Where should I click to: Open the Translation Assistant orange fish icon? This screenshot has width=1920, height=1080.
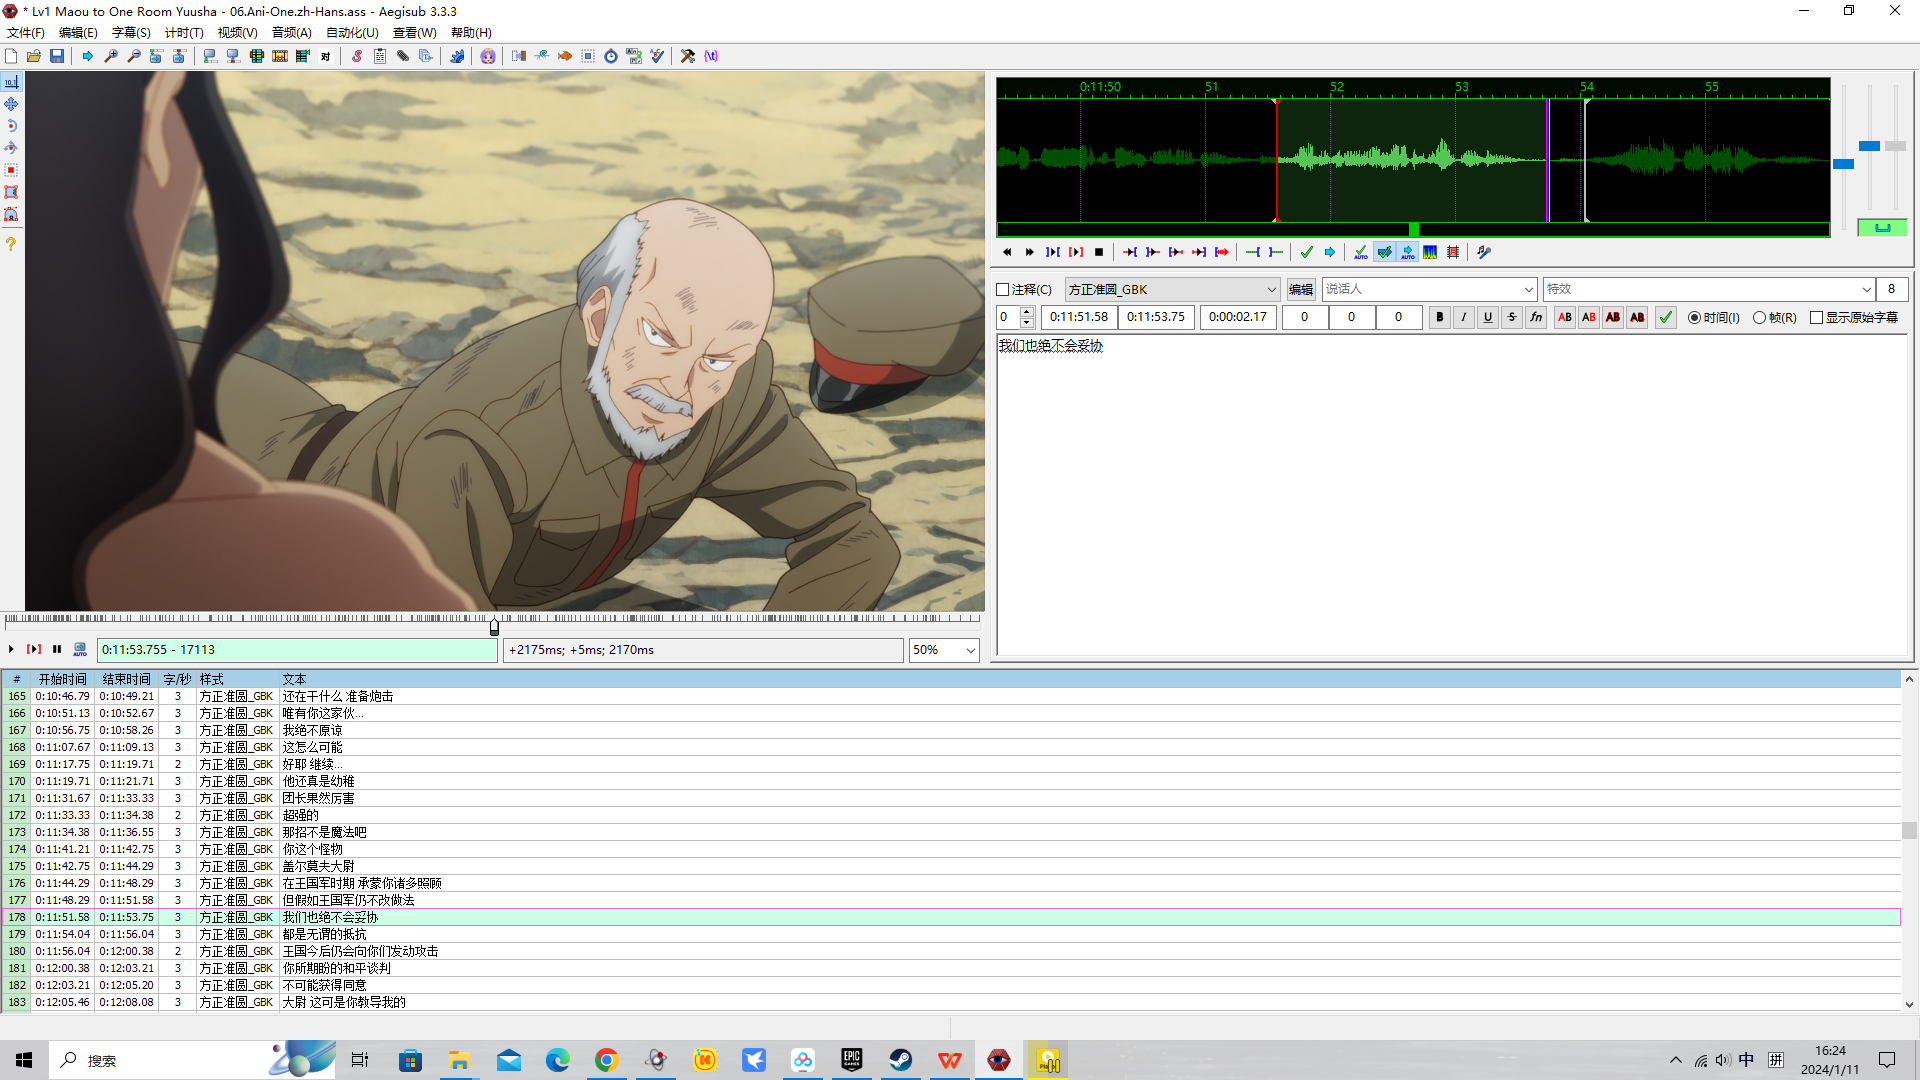(565, 56)
